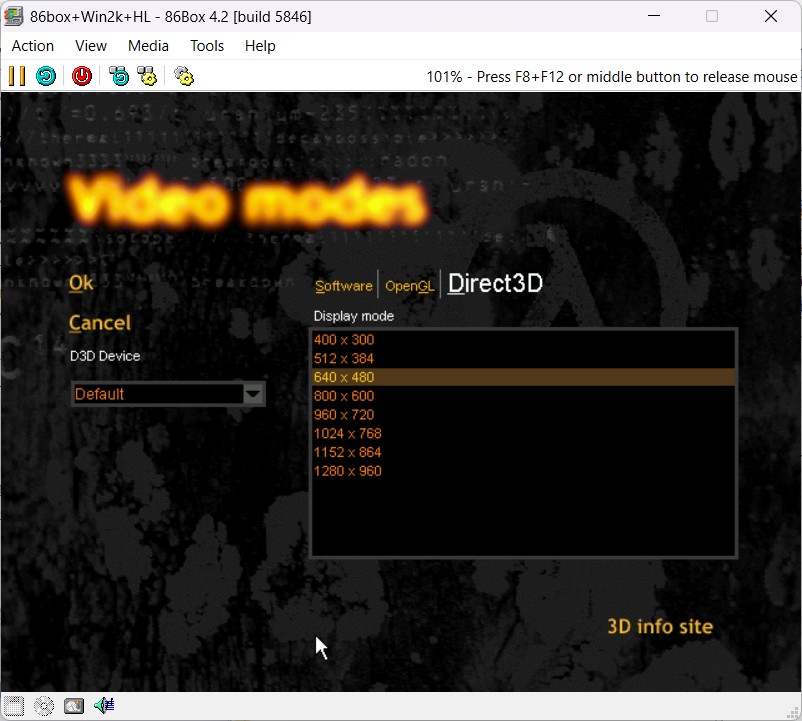Click the teal hard reset icon

pyautogui.click(x=46, y=76)
